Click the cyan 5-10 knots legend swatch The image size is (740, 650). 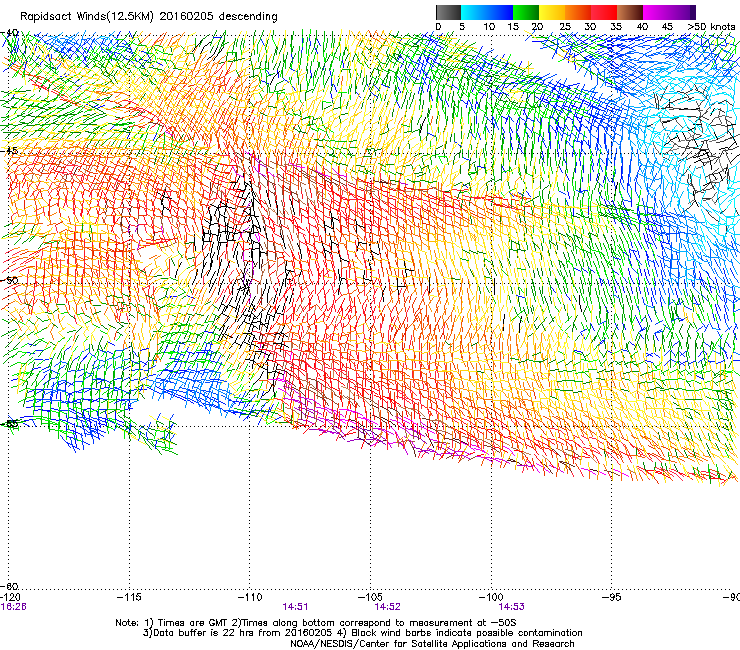(x=474, y=12)
